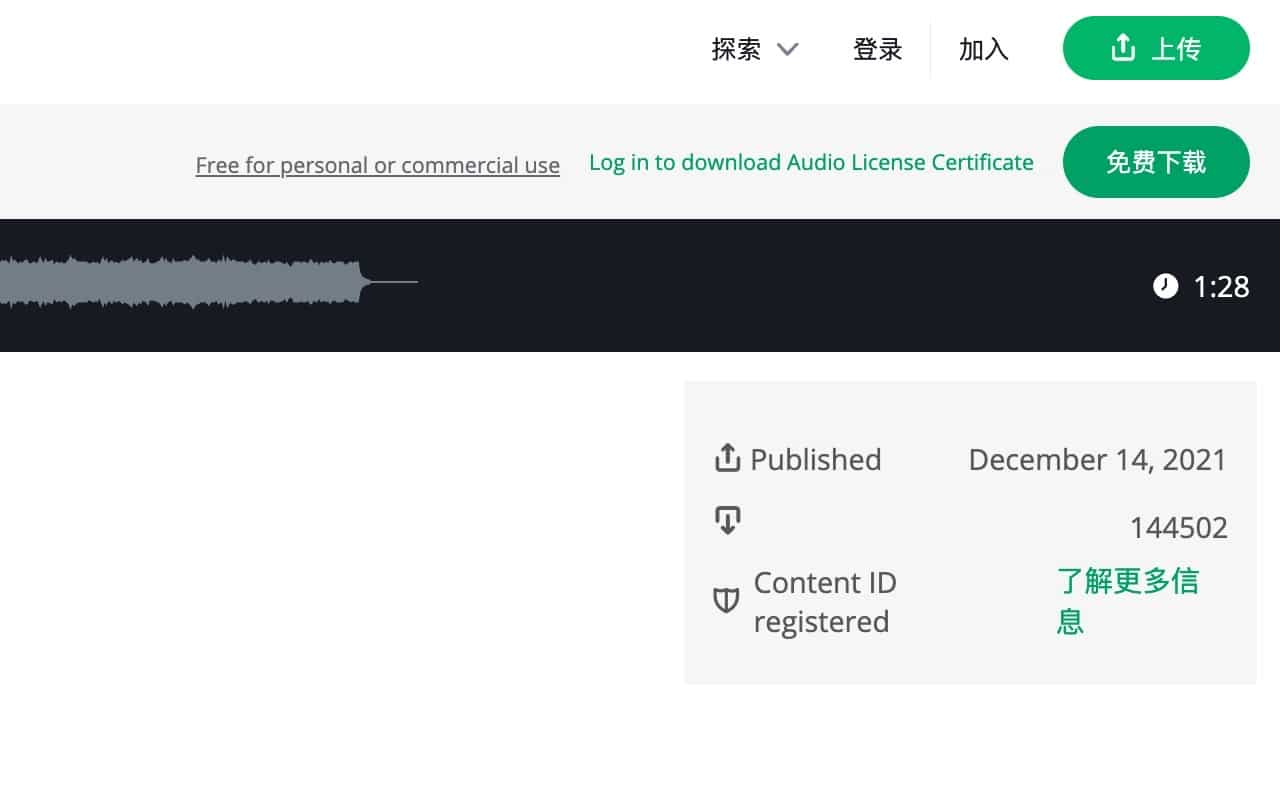Click the December 14, 2021 publish date
The image size is (1280, 800).
tap(1097, 459)
